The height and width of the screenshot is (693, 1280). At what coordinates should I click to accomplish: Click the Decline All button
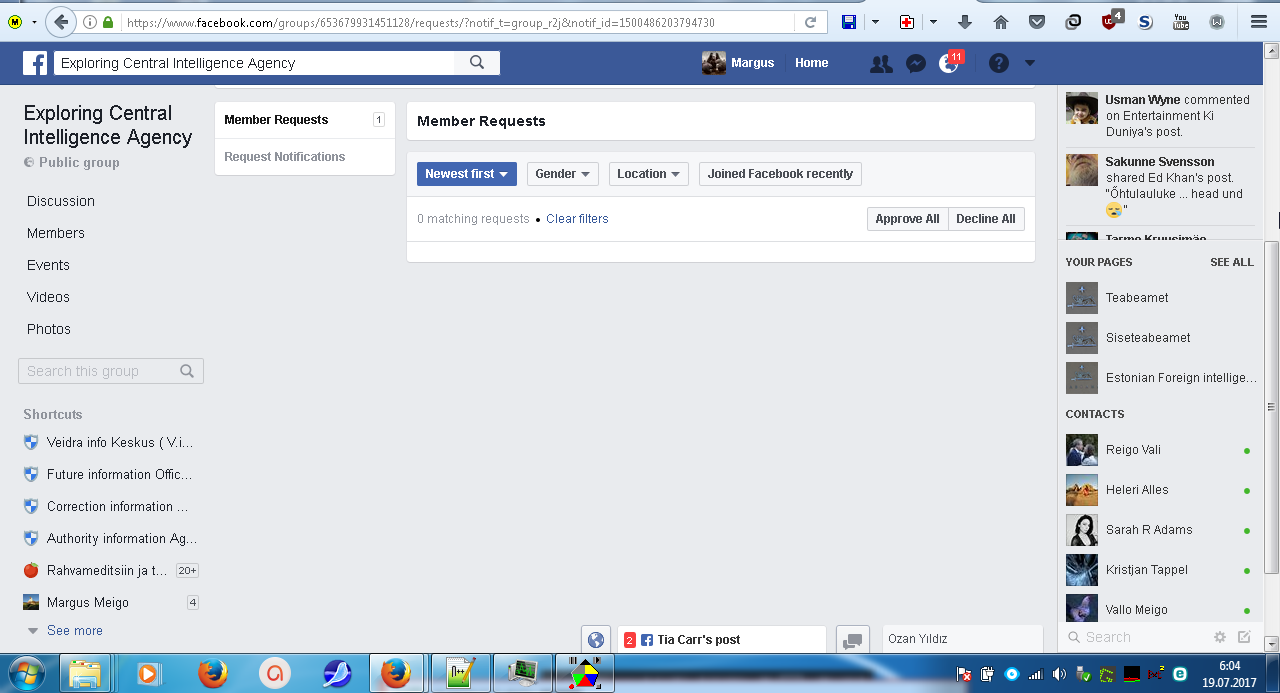(x=985, y=219)
